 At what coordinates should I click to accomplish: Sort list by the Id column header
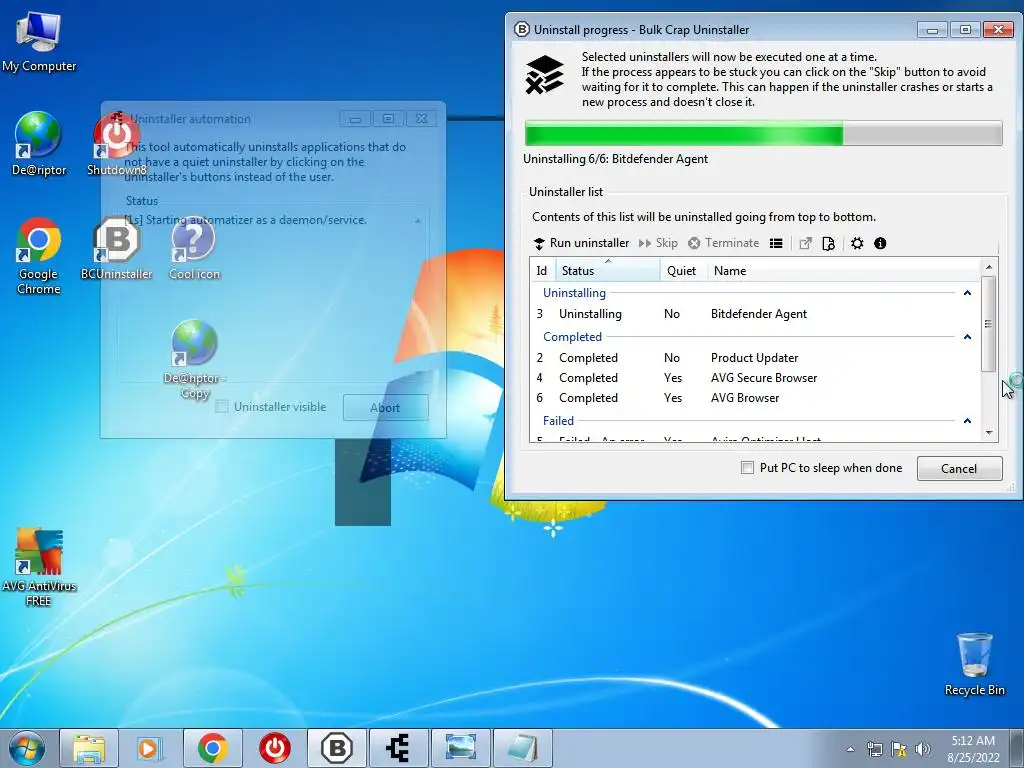click(x=542, y=270)
